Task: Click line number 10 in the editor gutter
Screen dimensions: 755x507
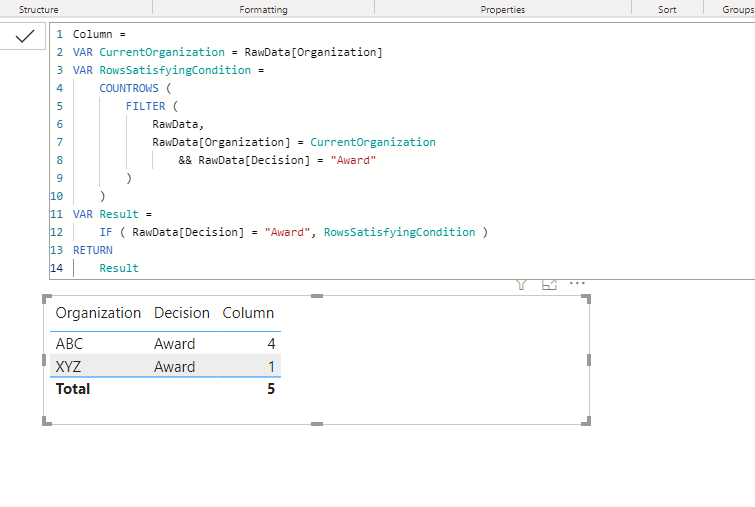Action: pyautogui.click(x=57, y=196)
